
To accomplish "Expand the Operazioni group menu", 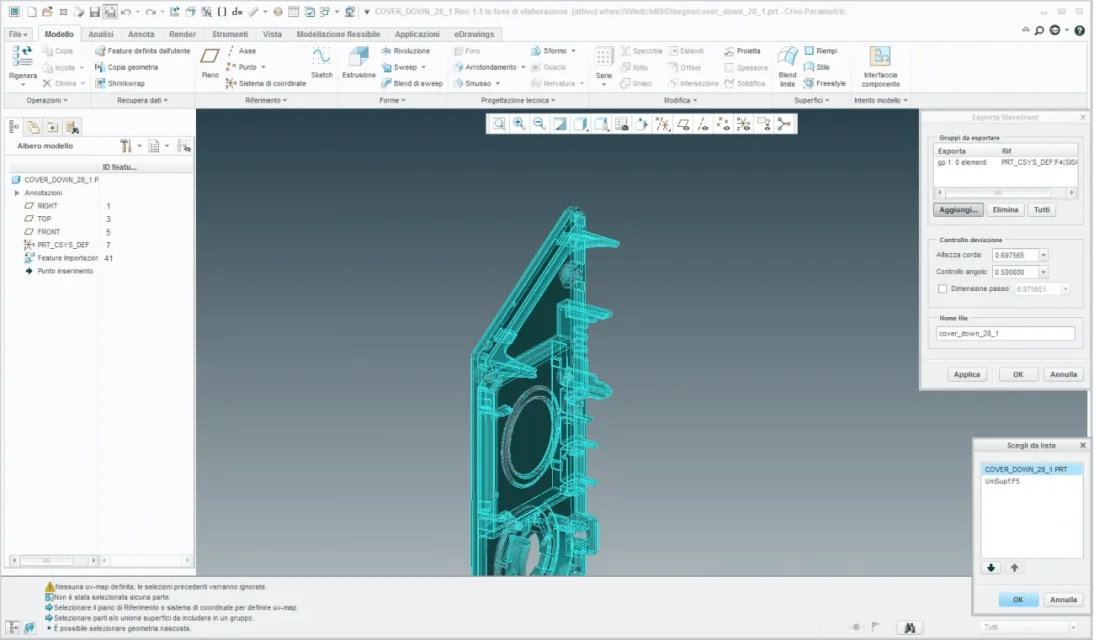I will click(47, 101).
